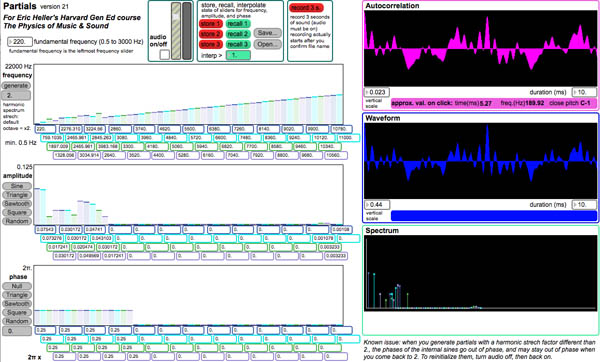This screenshot has height=362, width=600.
Task: Click the first frequency box reading 220.
Action: [x=46, y=129]
